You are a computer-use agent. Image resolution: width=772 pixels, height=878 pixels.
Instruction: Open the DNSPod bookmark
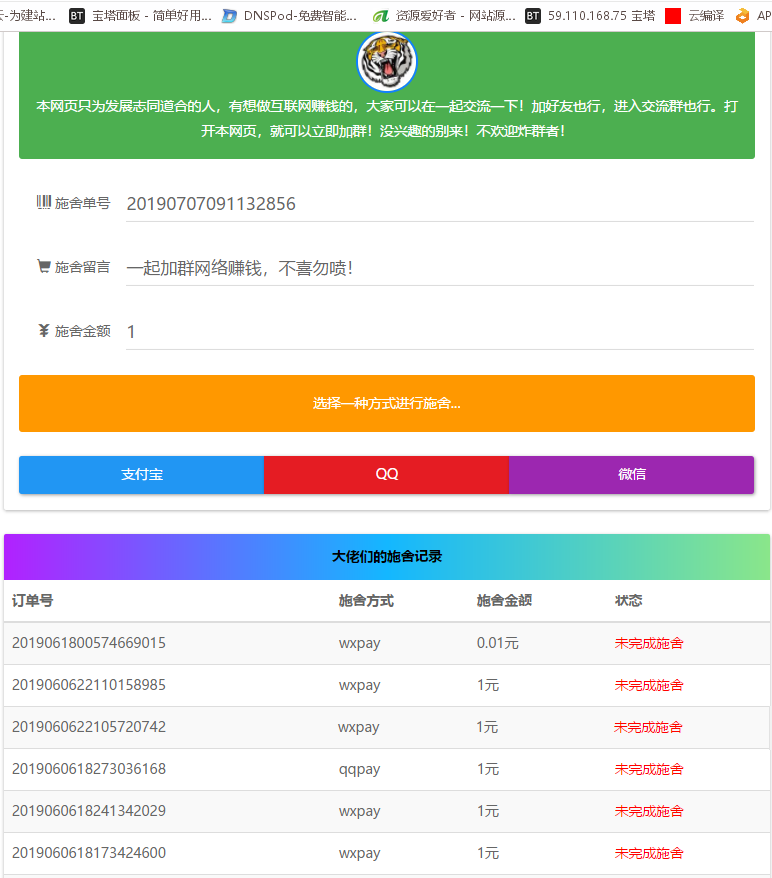tap(289, 16)
